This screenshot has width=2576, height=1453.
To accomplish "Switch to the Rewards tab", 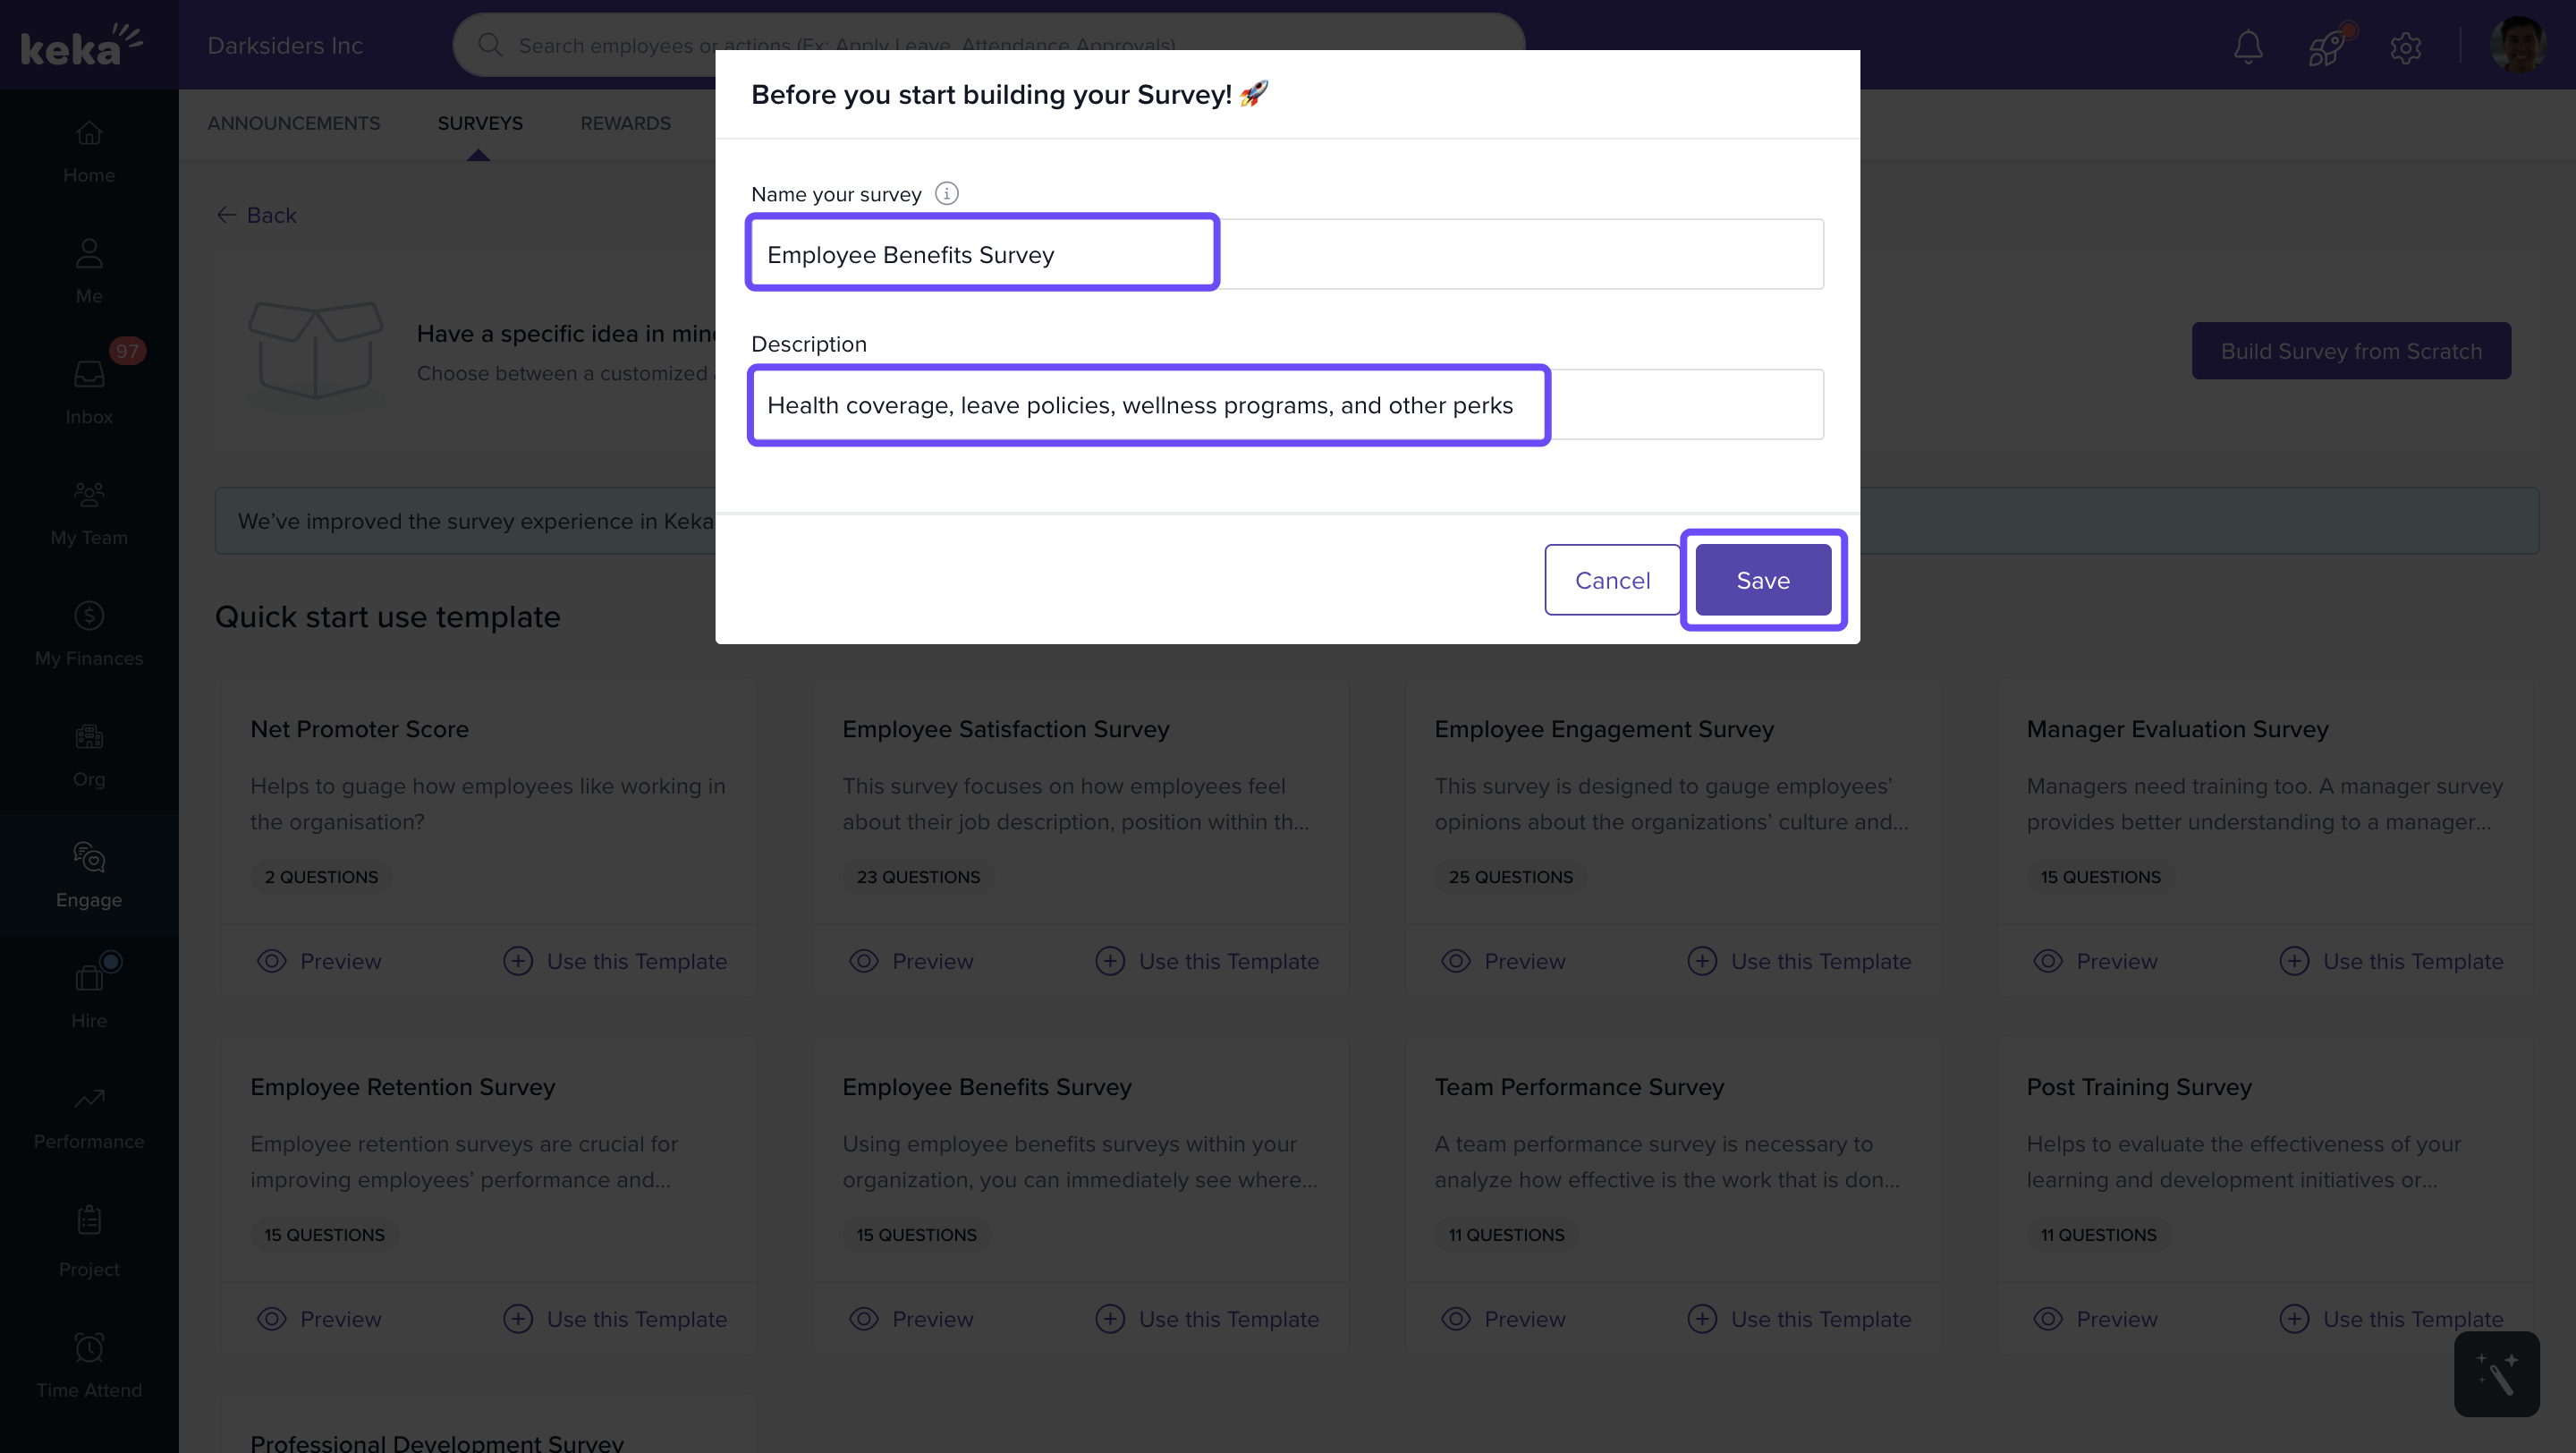I will point(625,123).
